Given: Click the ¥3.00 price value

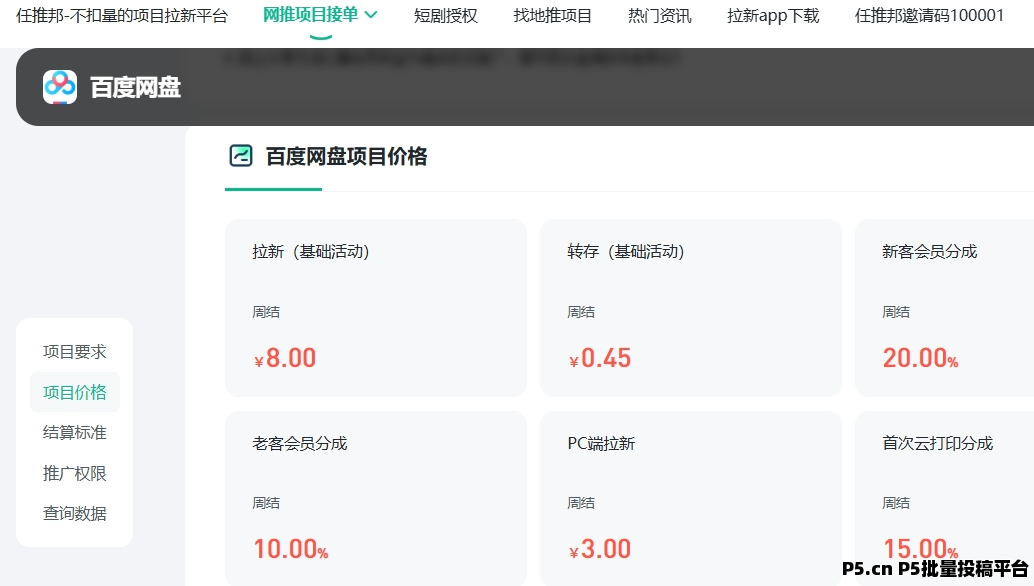Looking at the screenshot, I should click(600, 549).
